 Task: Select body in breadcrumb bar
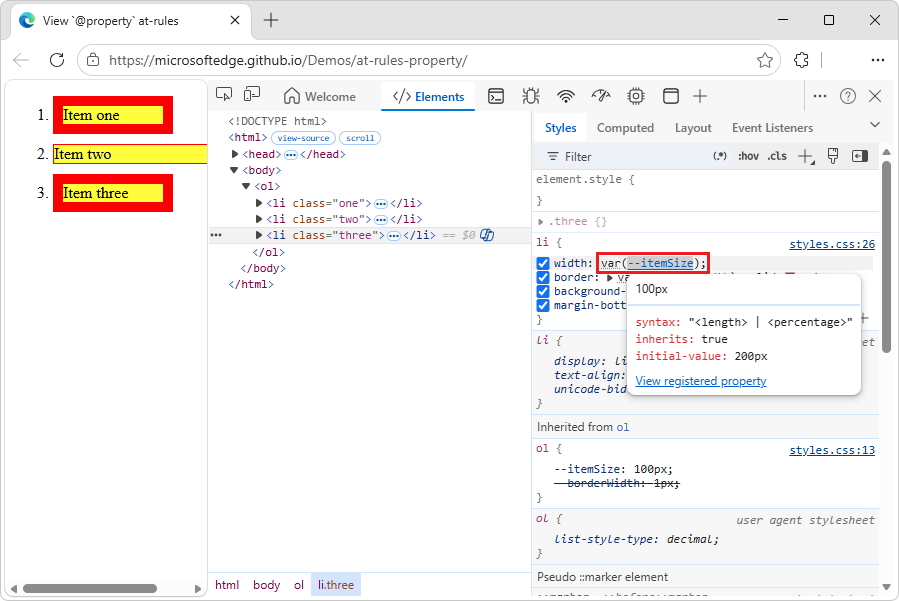point(267,585)
